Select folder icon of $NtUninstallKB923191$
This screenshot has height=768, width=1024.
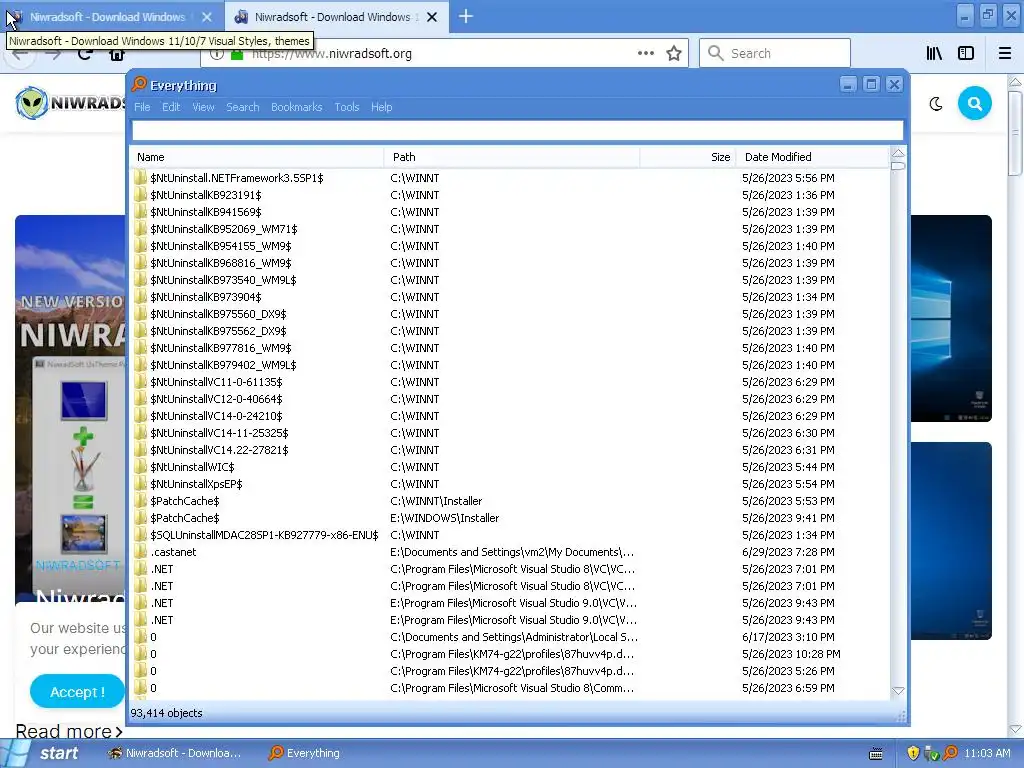[x=140, y=195]
